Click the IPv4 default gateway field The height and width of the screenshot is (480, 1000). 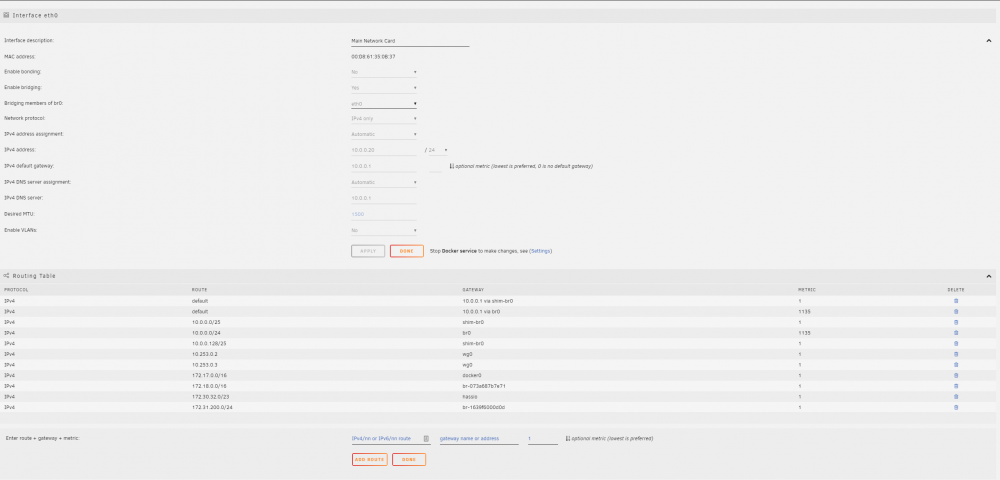[384, 166]
